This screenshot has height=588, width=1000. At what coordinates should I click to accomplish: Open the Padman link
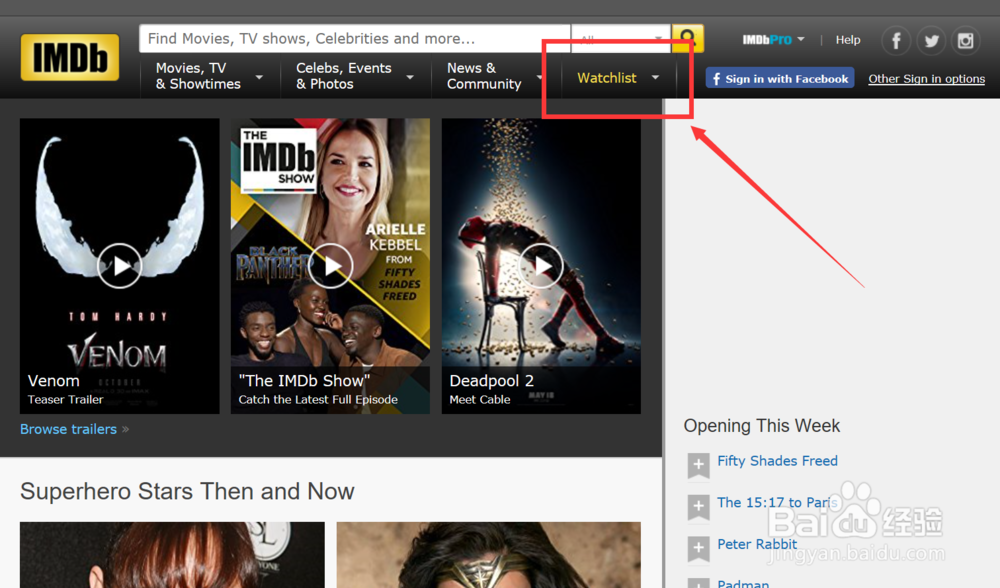(743, 583)
